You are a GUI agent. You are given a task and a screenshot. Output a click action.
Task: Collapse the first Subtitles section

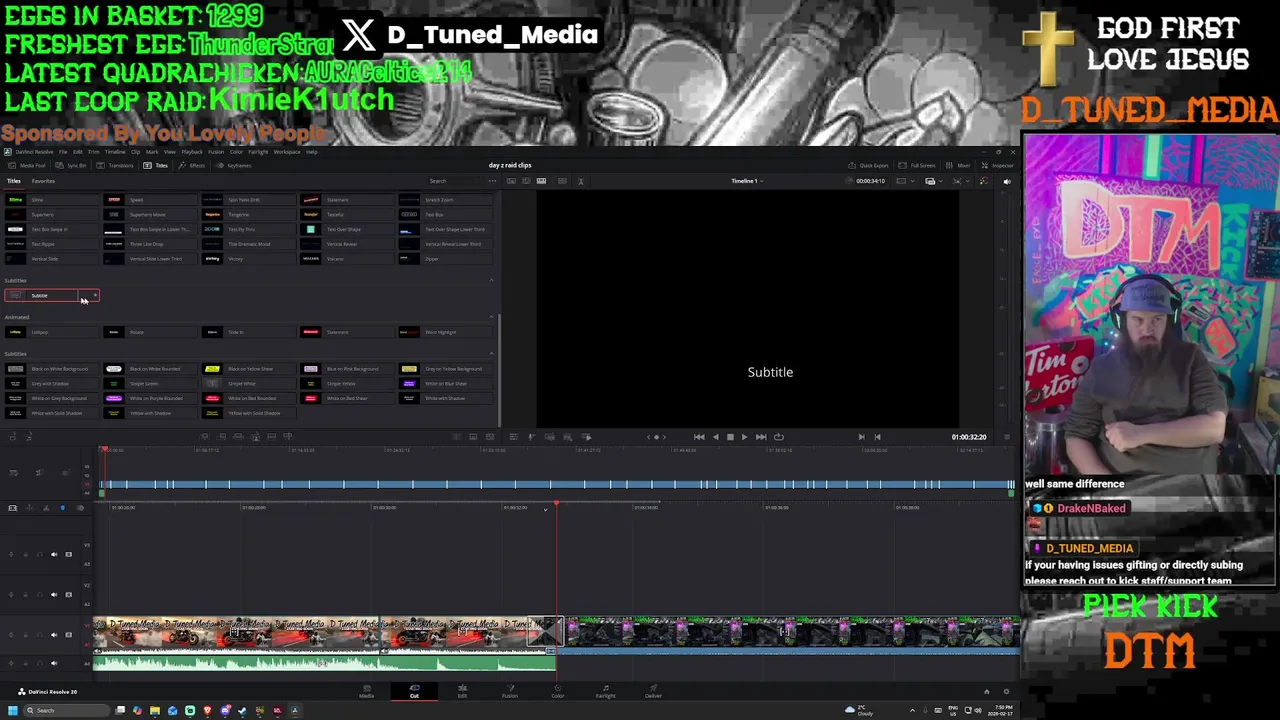pyautogui.click(x=491, y=280)
